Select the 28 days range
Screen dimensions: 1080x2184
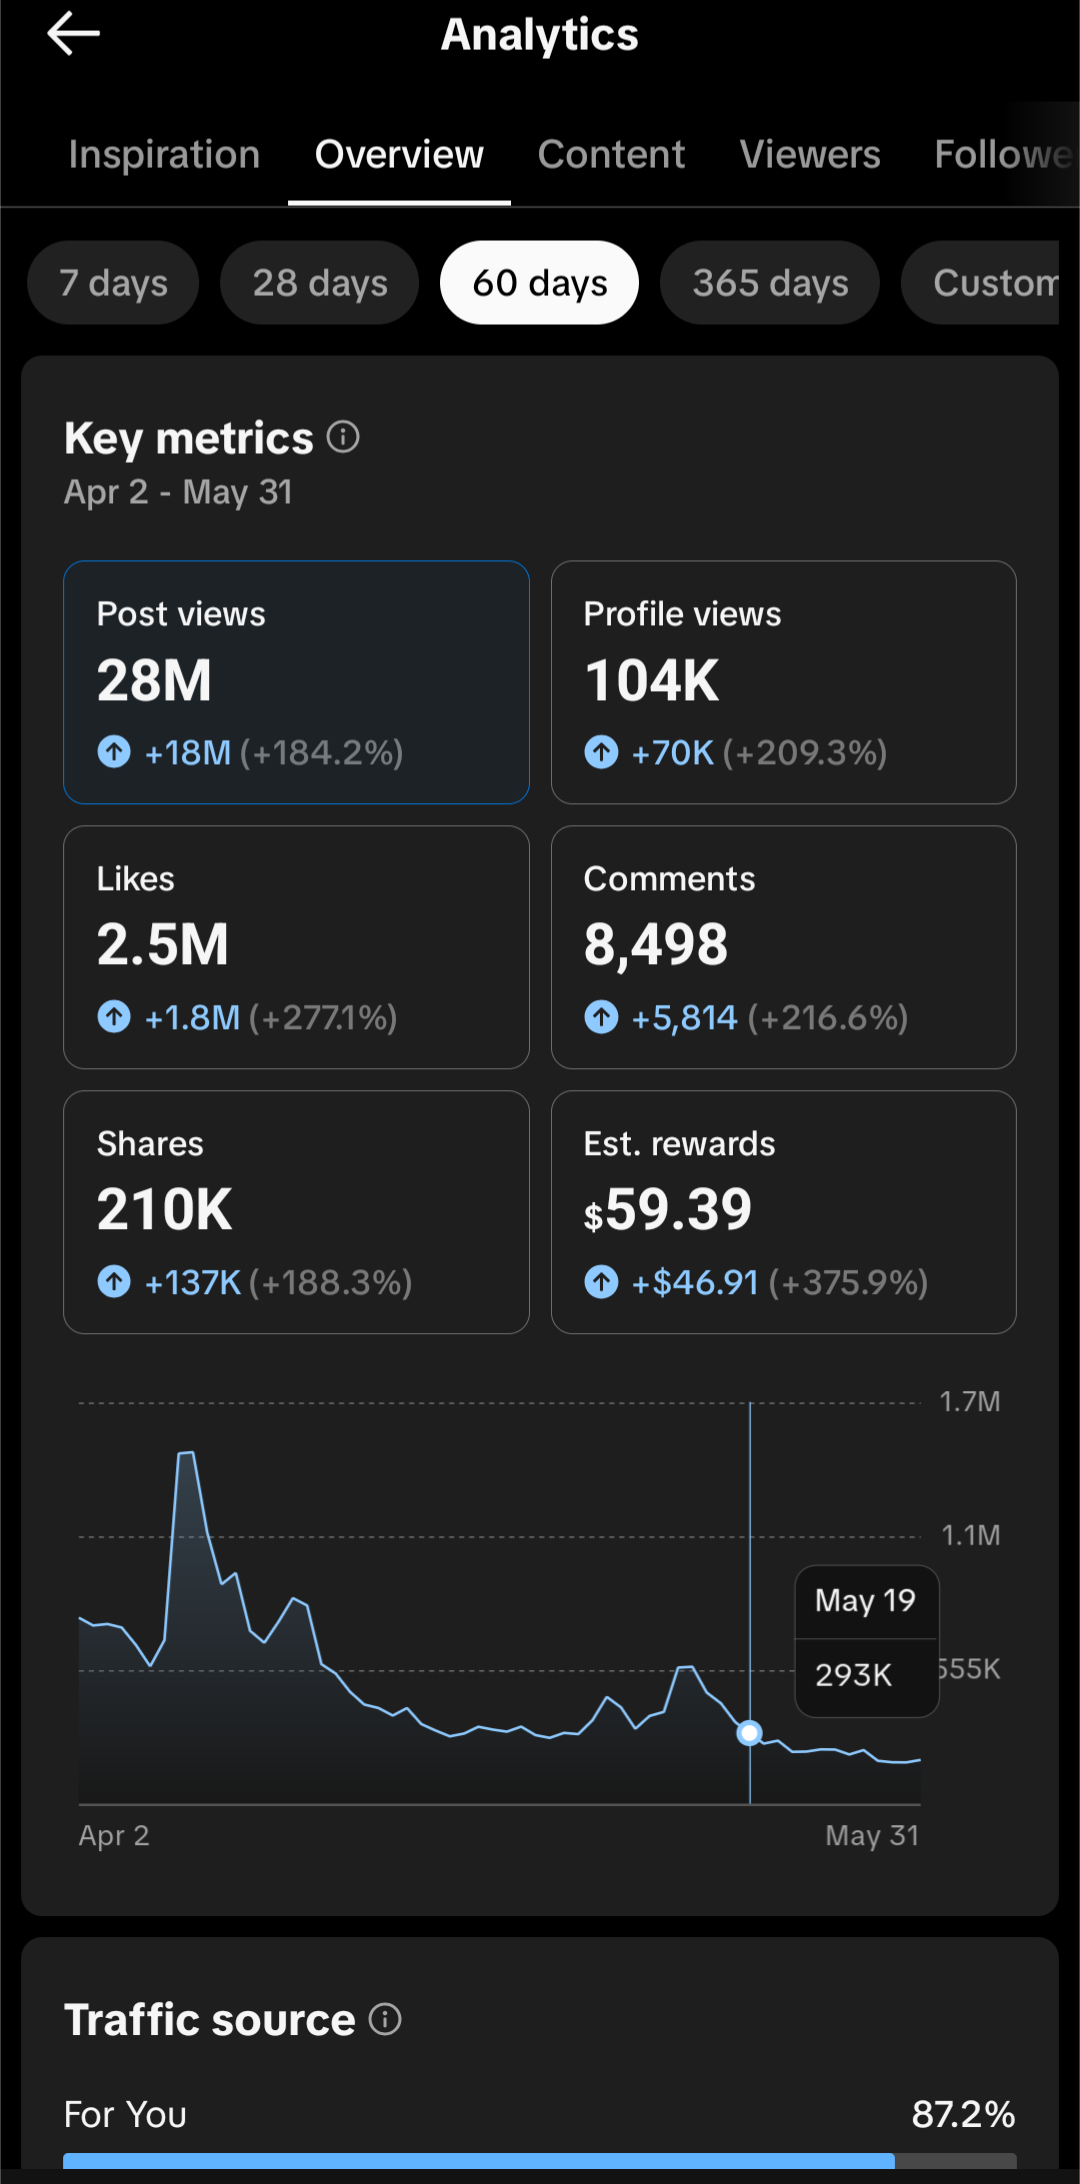tap(320, 283)
